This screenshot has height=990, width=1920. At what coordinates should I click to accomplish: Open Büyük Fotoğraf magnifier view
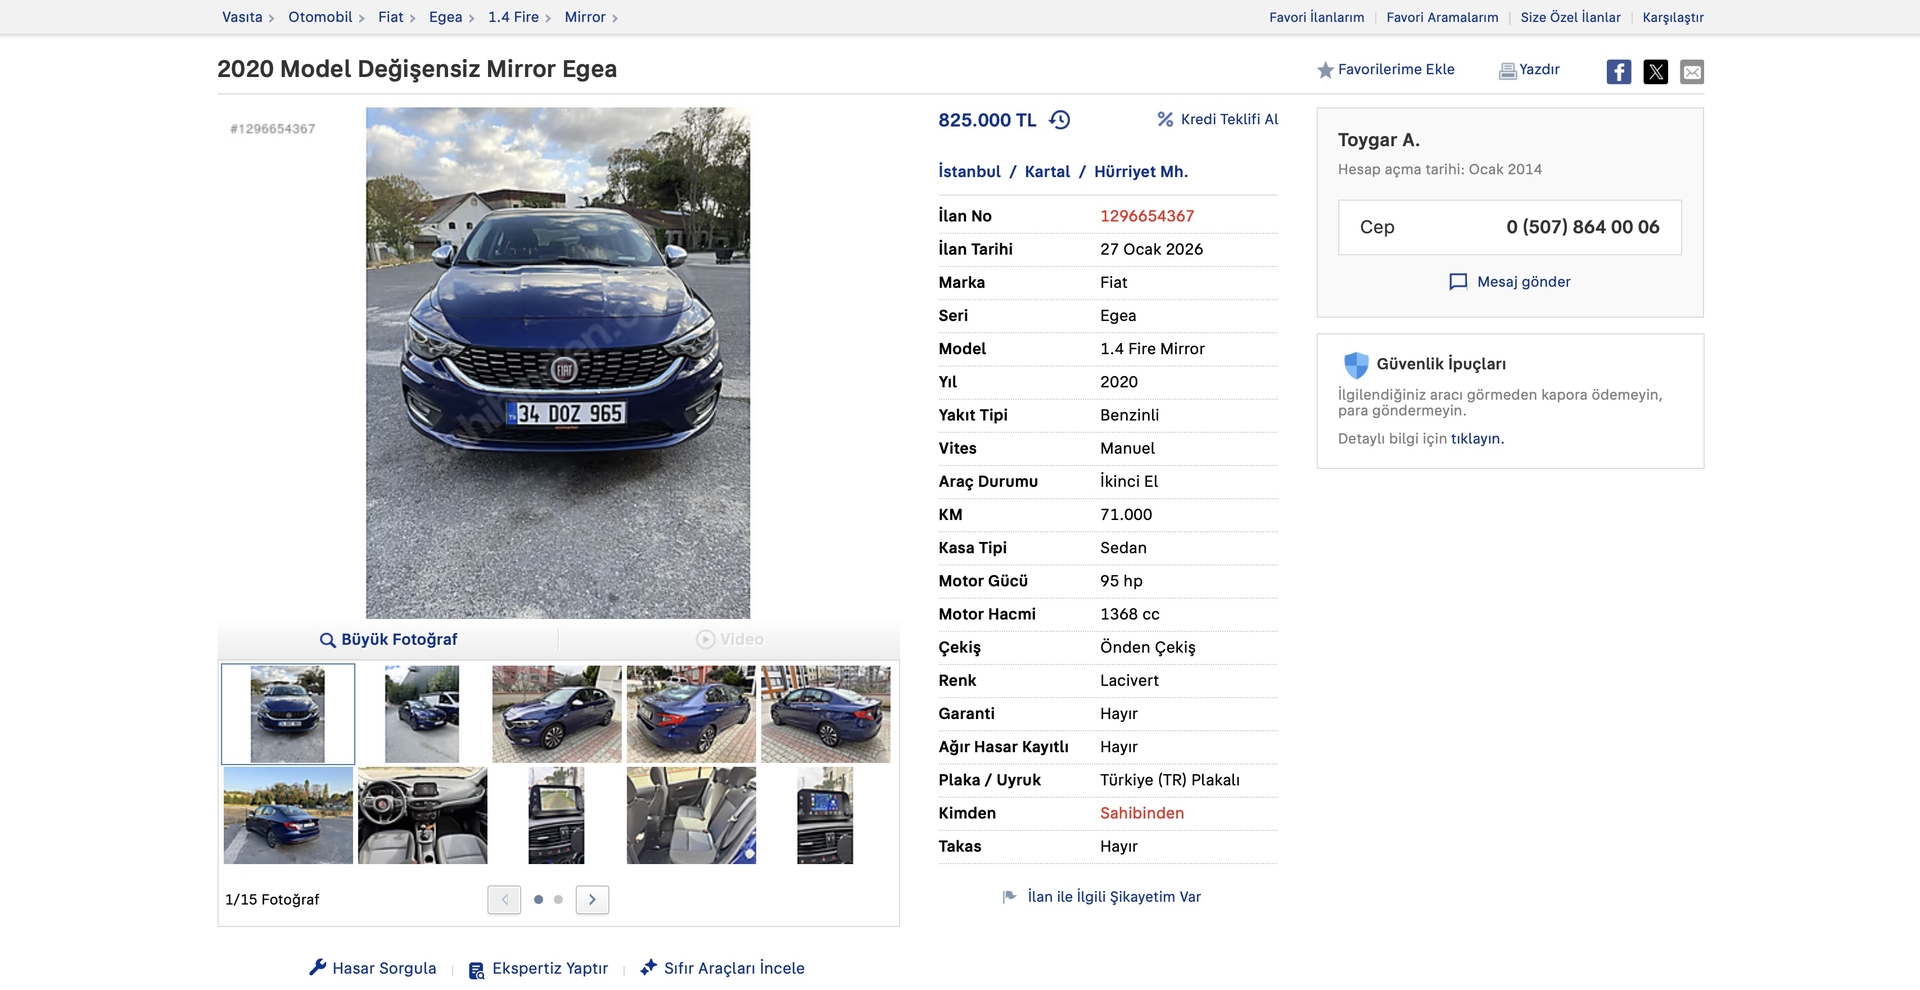(388, 640)
